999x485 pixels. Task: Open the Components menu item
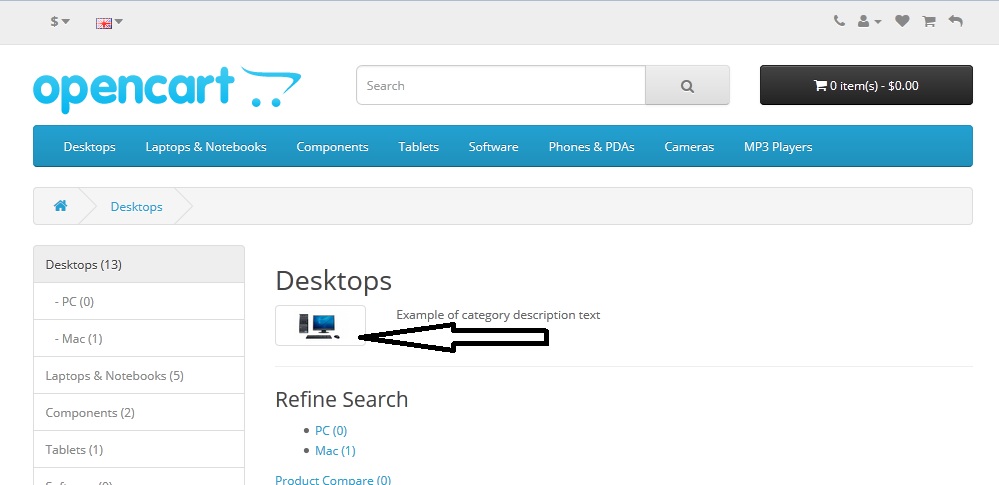(x=333, y=147)
